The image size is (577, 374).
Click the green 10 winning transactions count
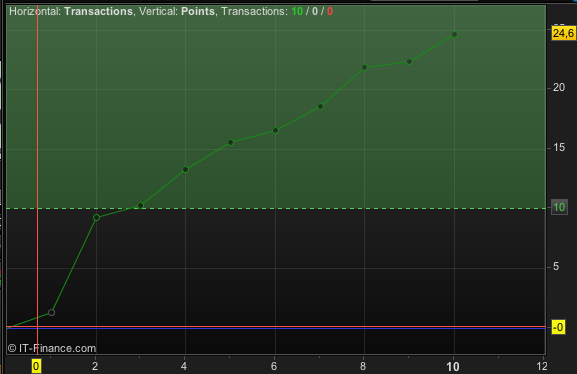tap(297, 11)
